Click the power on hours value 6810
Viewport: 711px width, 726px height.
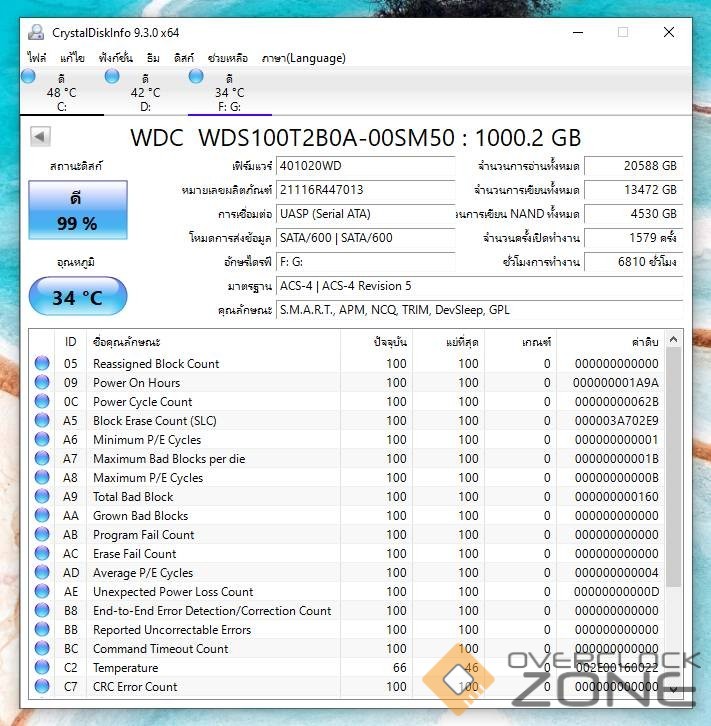(x=634, y=262)
